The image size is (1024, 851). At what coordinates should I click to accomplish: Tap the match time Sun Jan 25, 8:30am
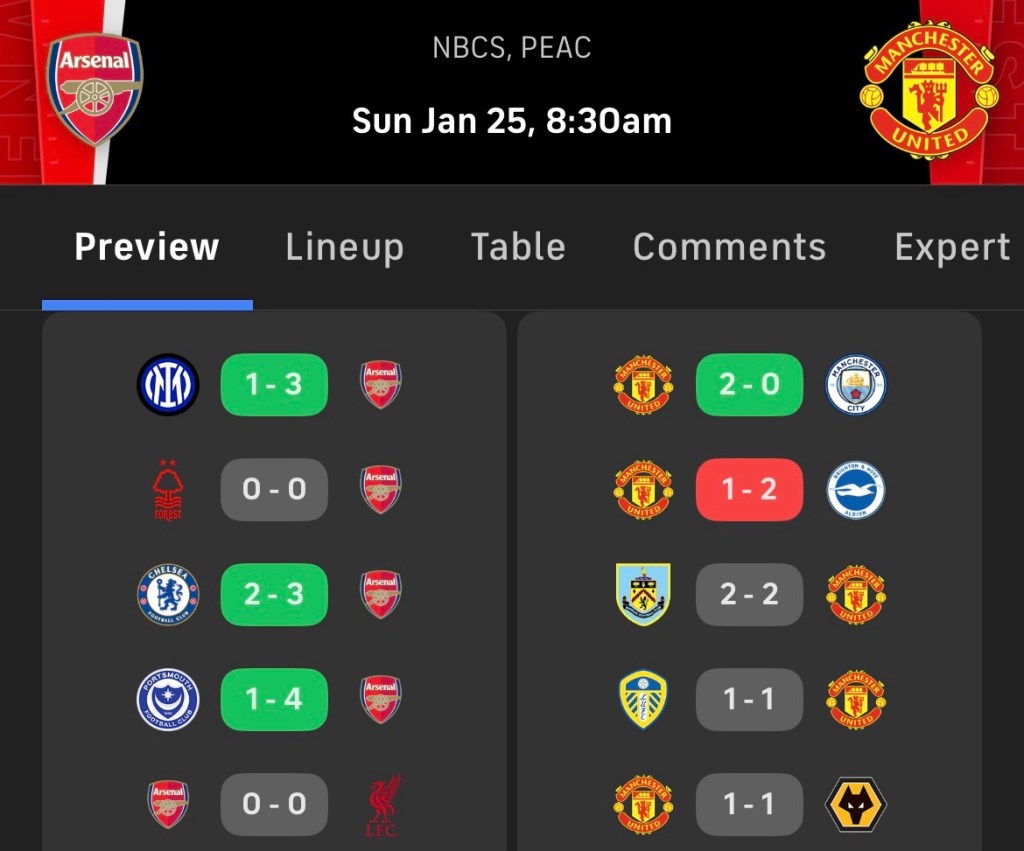[x=512, y=121]
